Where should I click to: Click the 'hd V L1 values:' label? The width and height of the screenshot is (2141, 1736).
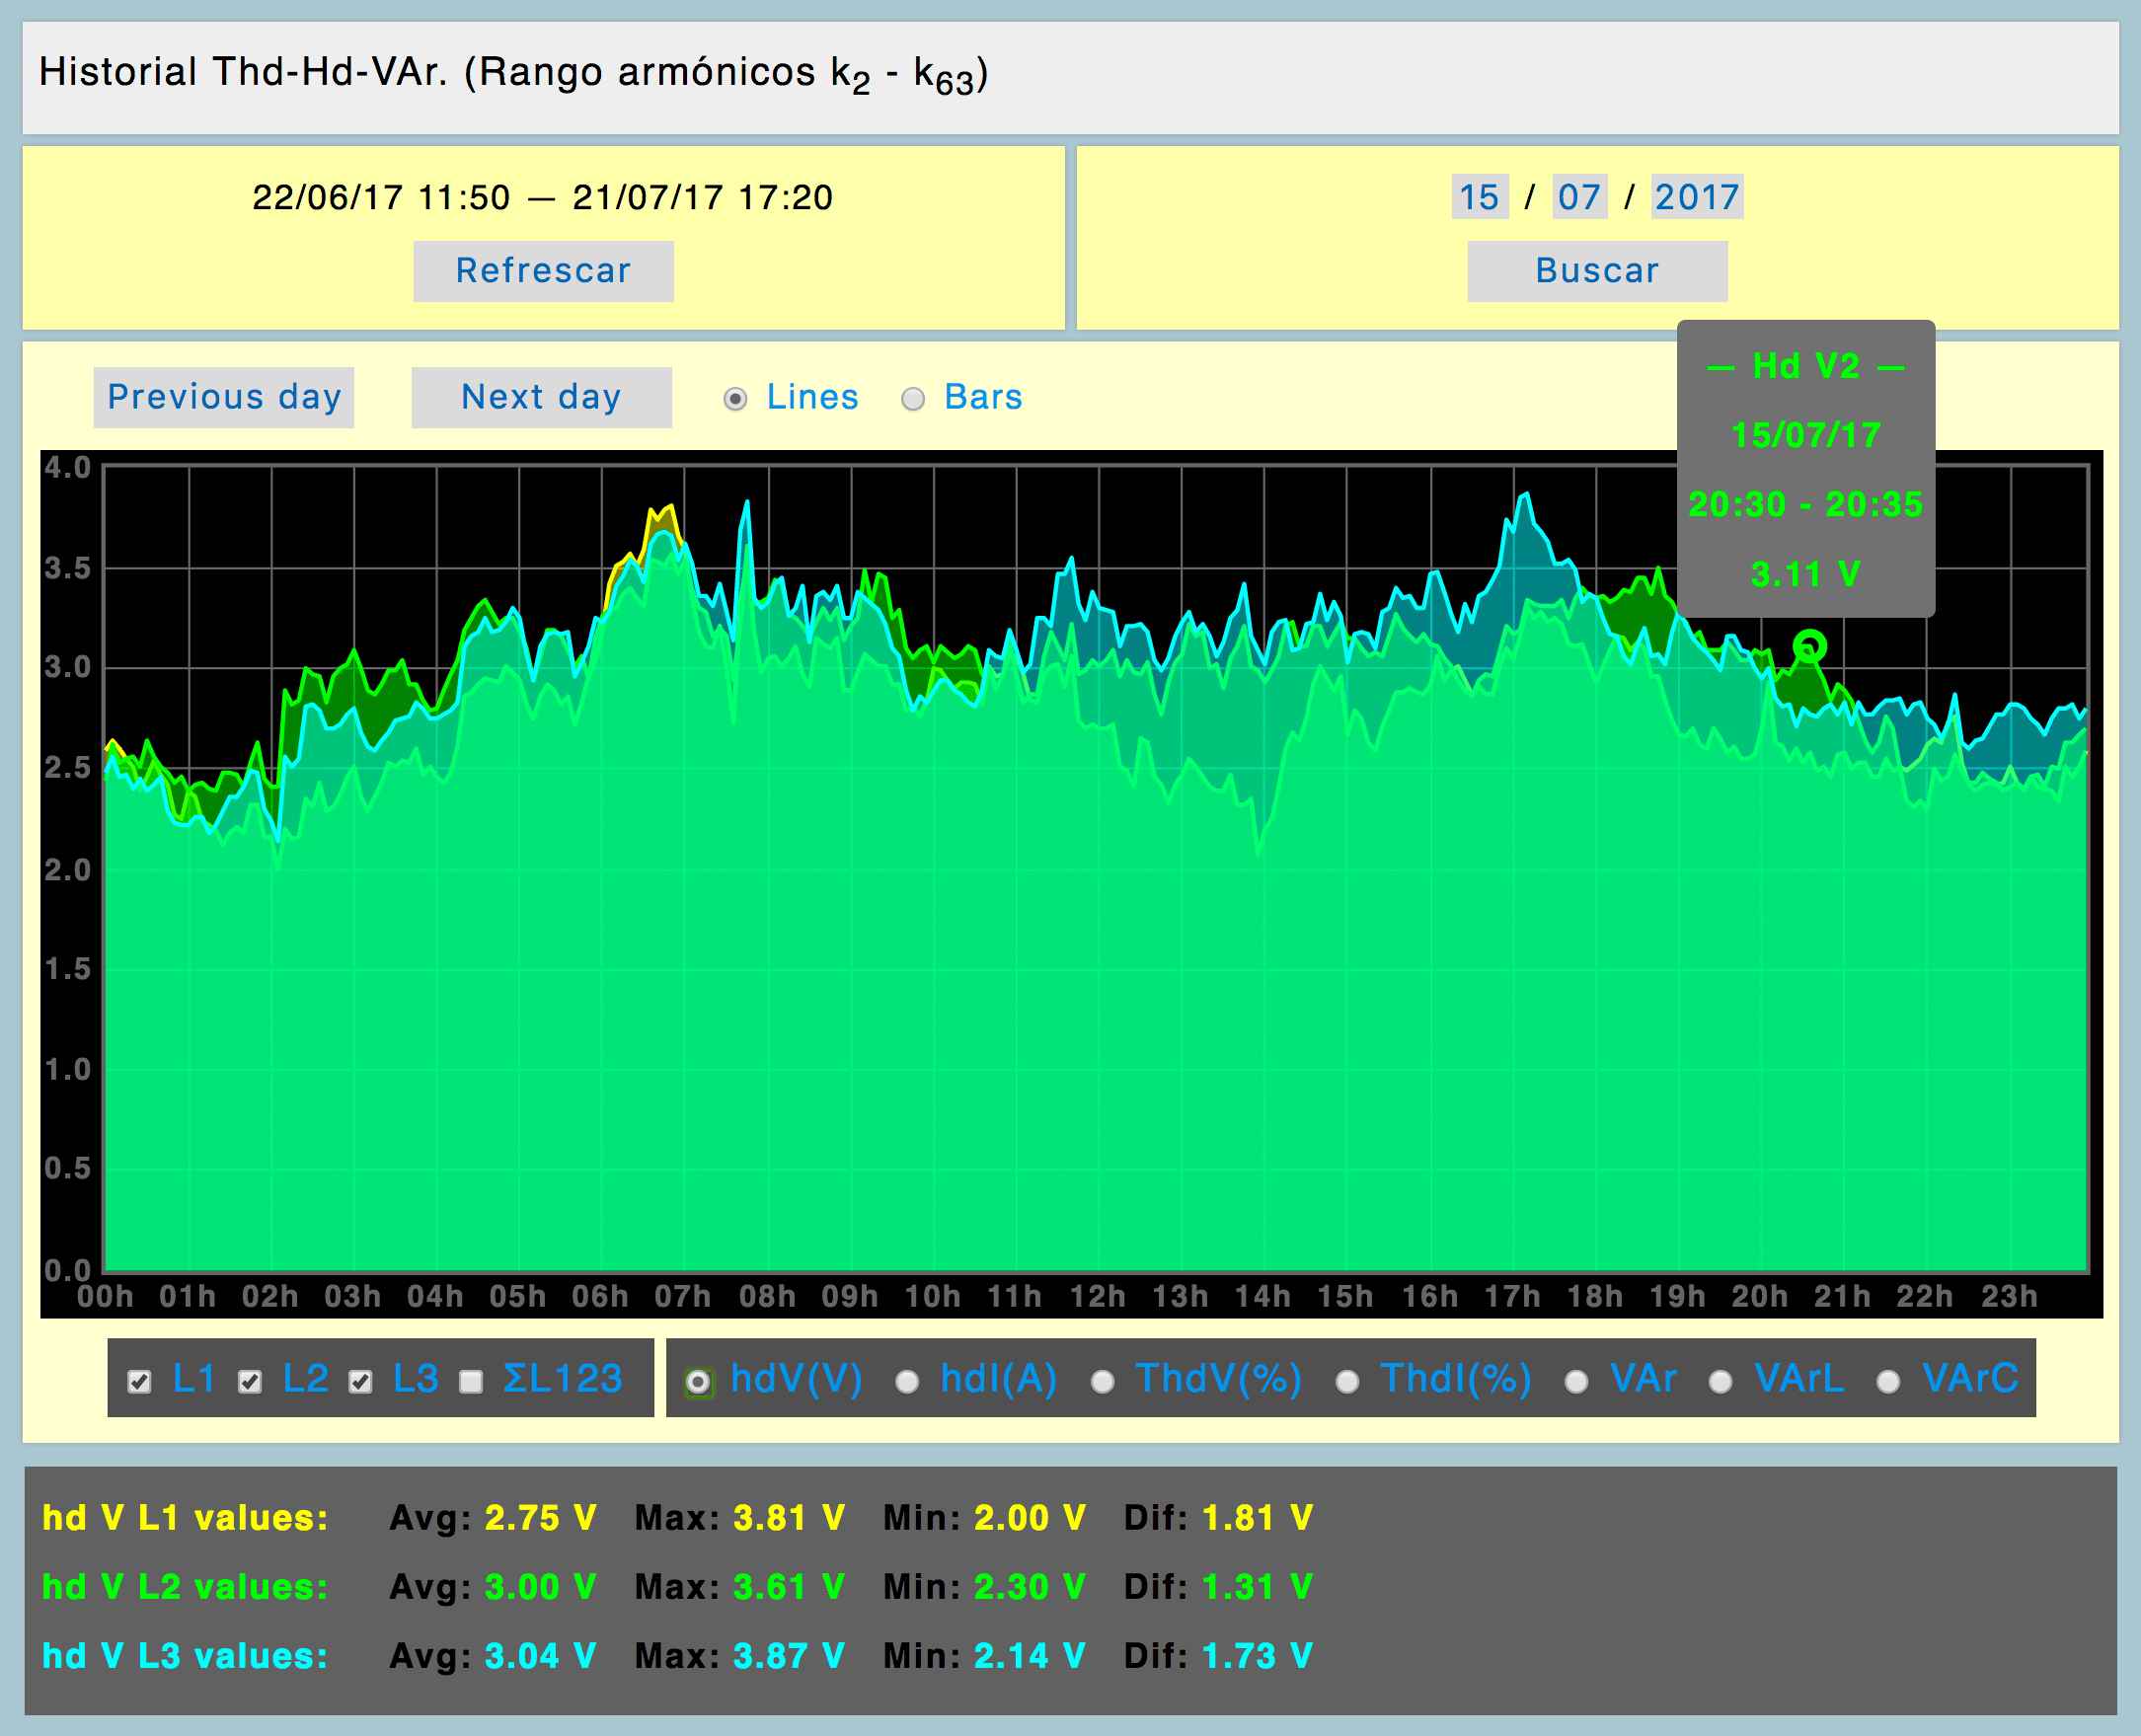coord(185,1518)
